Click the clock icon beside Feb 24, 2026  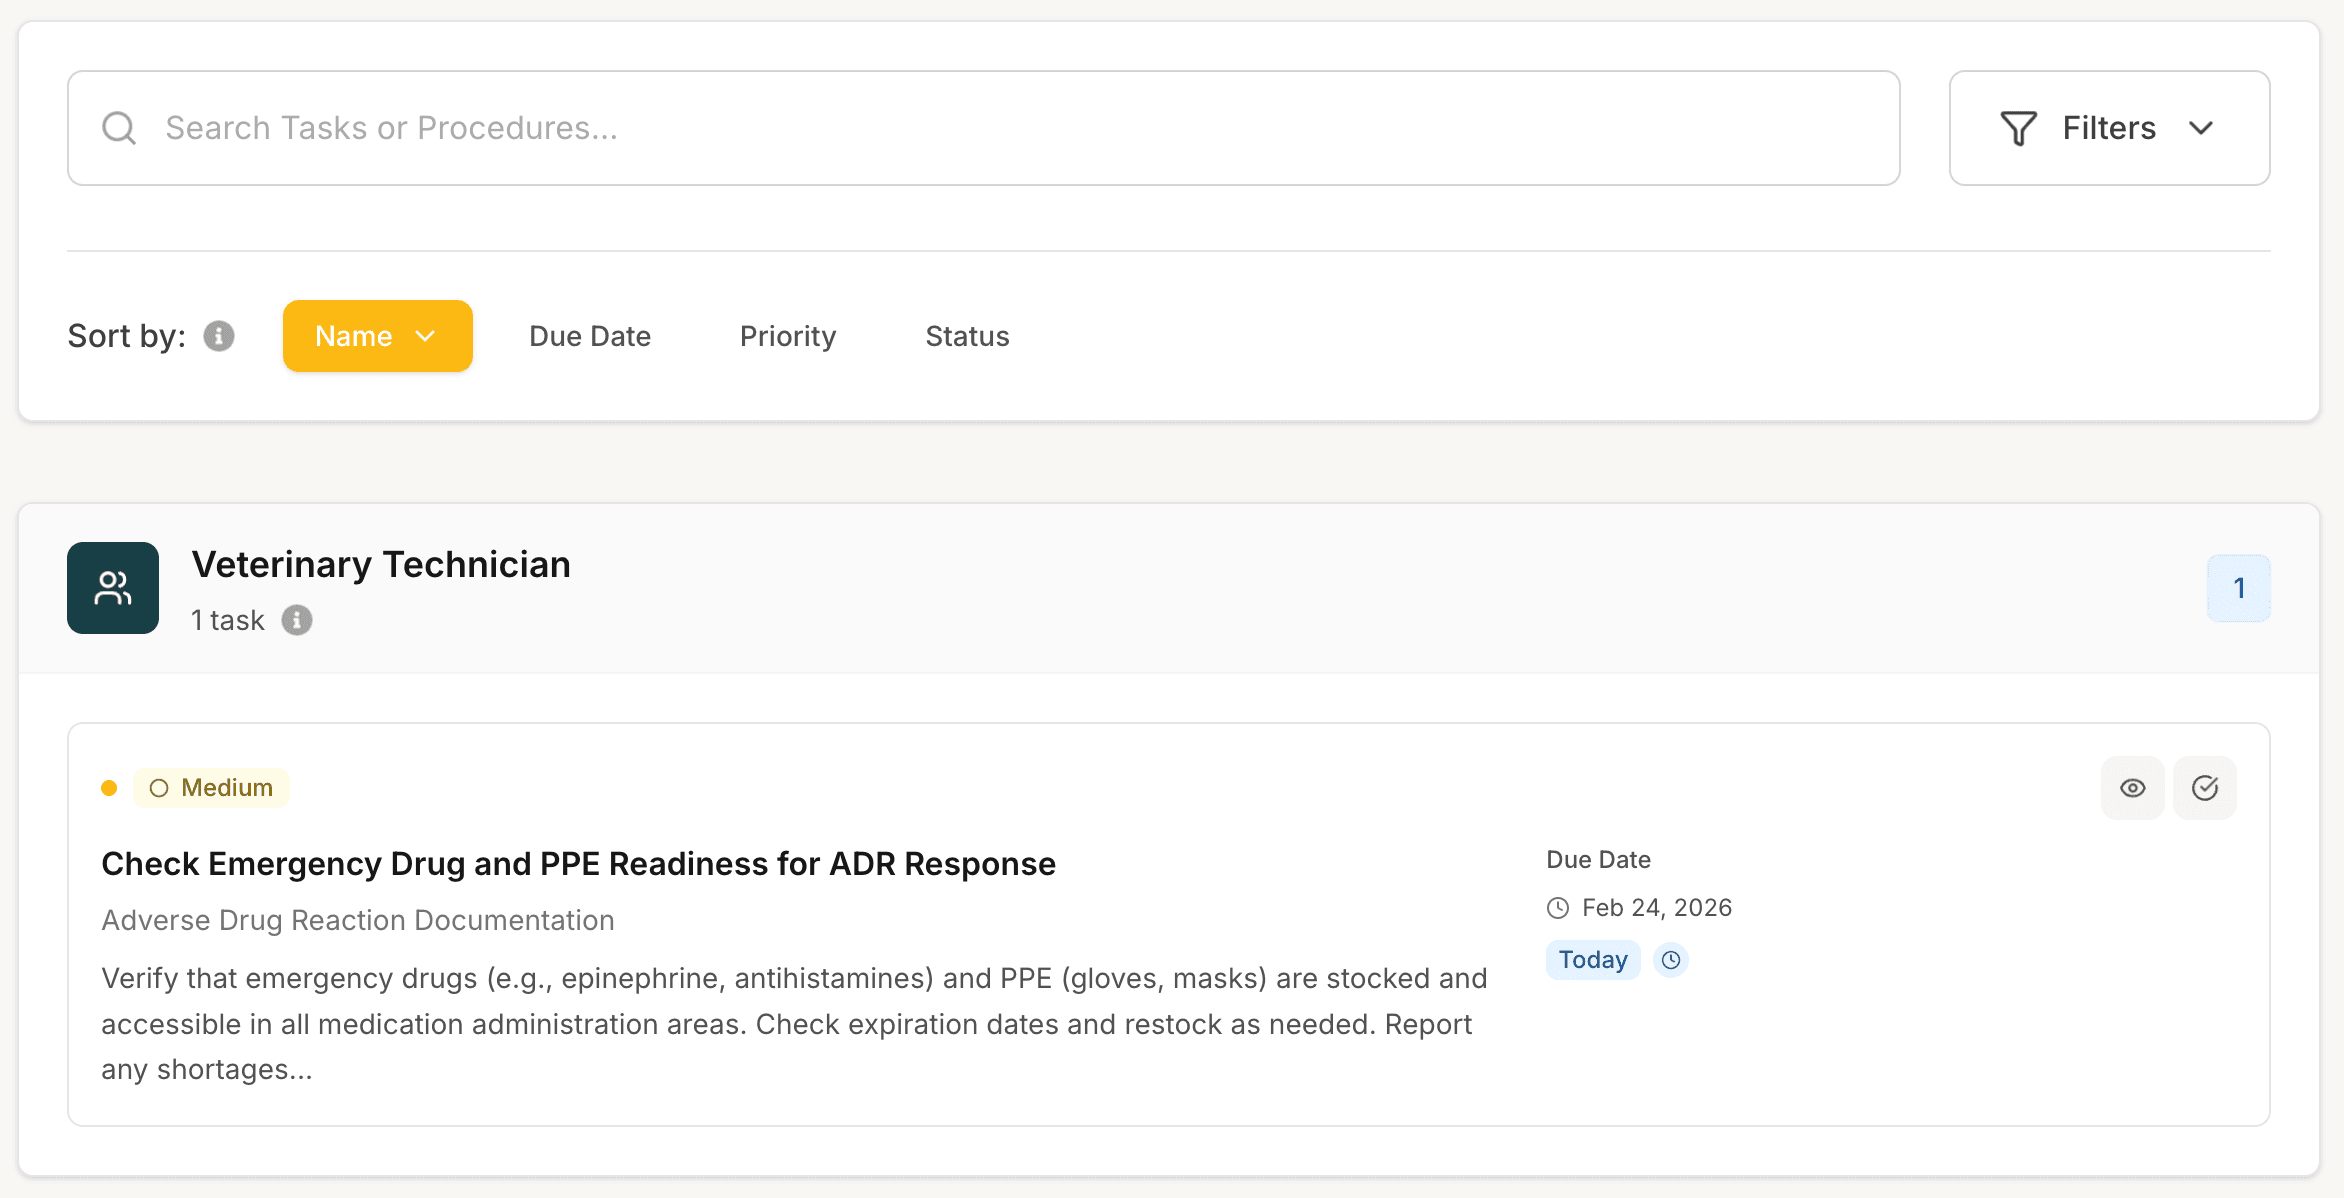pyautogui.click(x=1558, y=908)
